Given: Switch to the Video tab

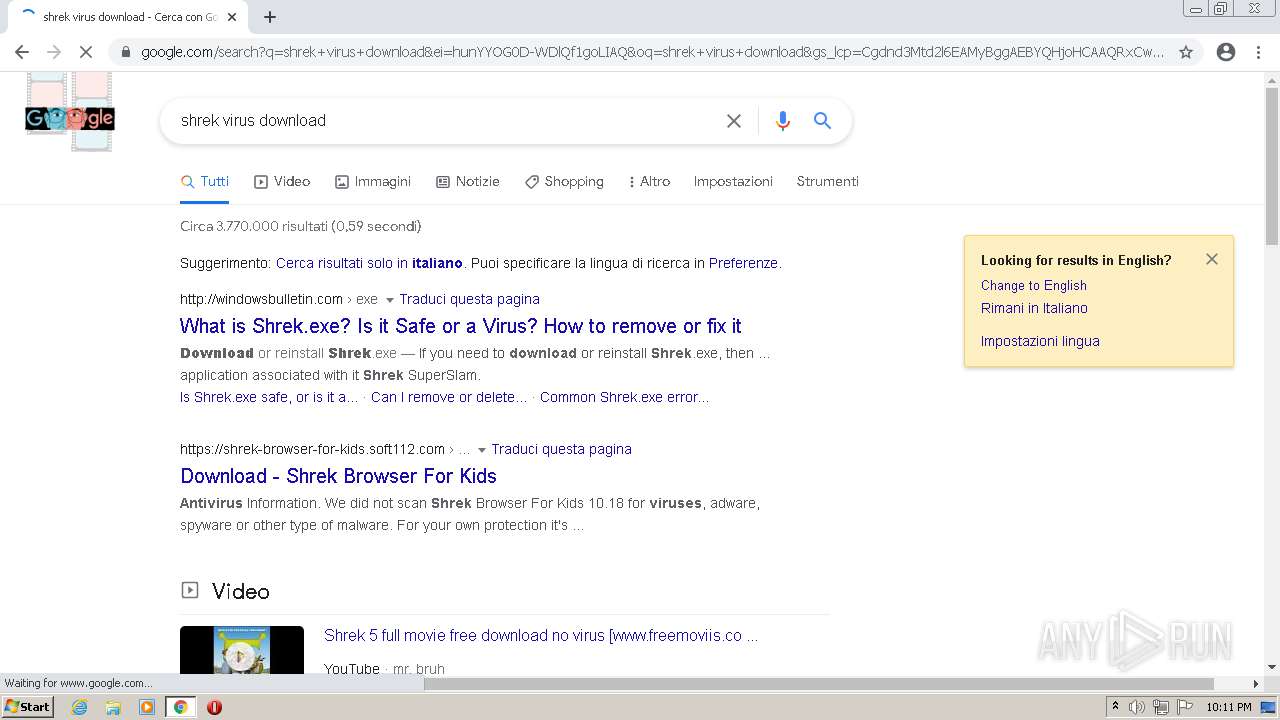Looking at the screenshot, I should point(282,181).
